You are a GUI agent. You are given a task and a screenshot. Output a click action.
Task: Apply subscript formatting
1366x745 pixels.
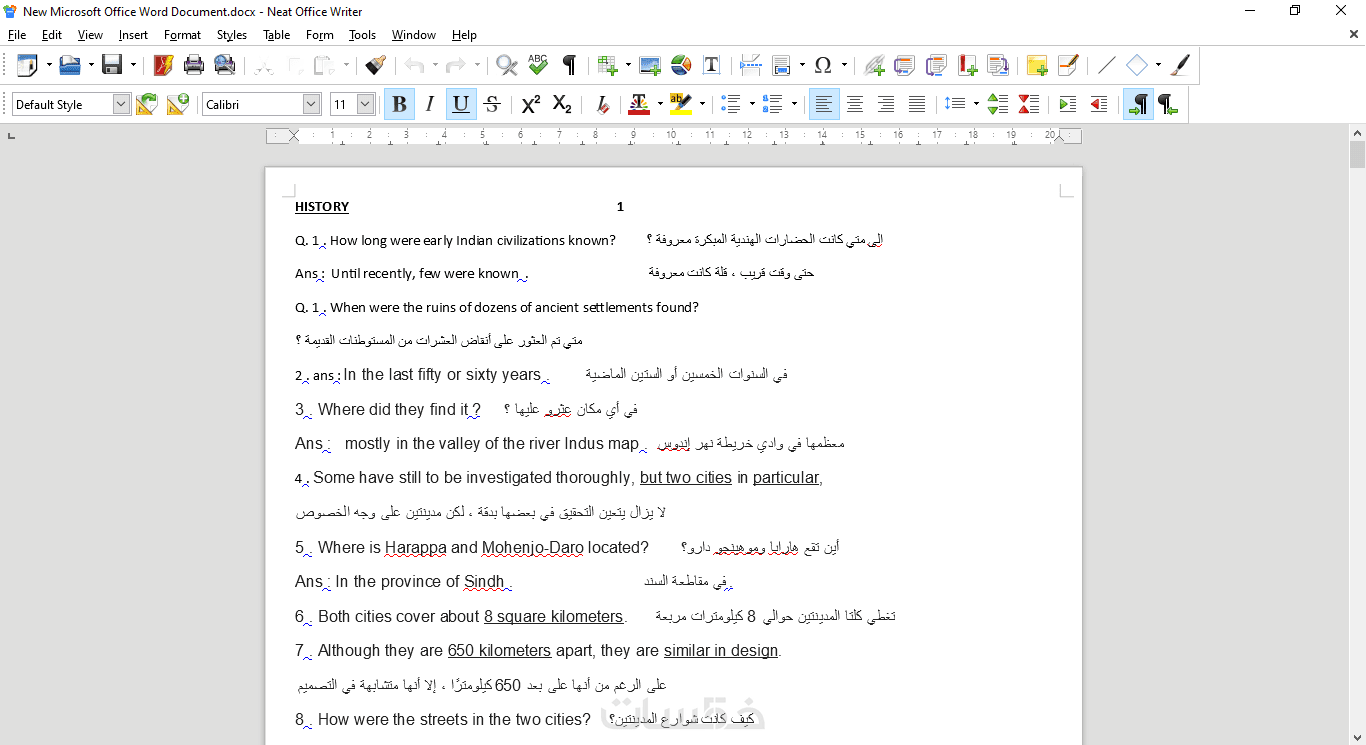coord(562,104)
